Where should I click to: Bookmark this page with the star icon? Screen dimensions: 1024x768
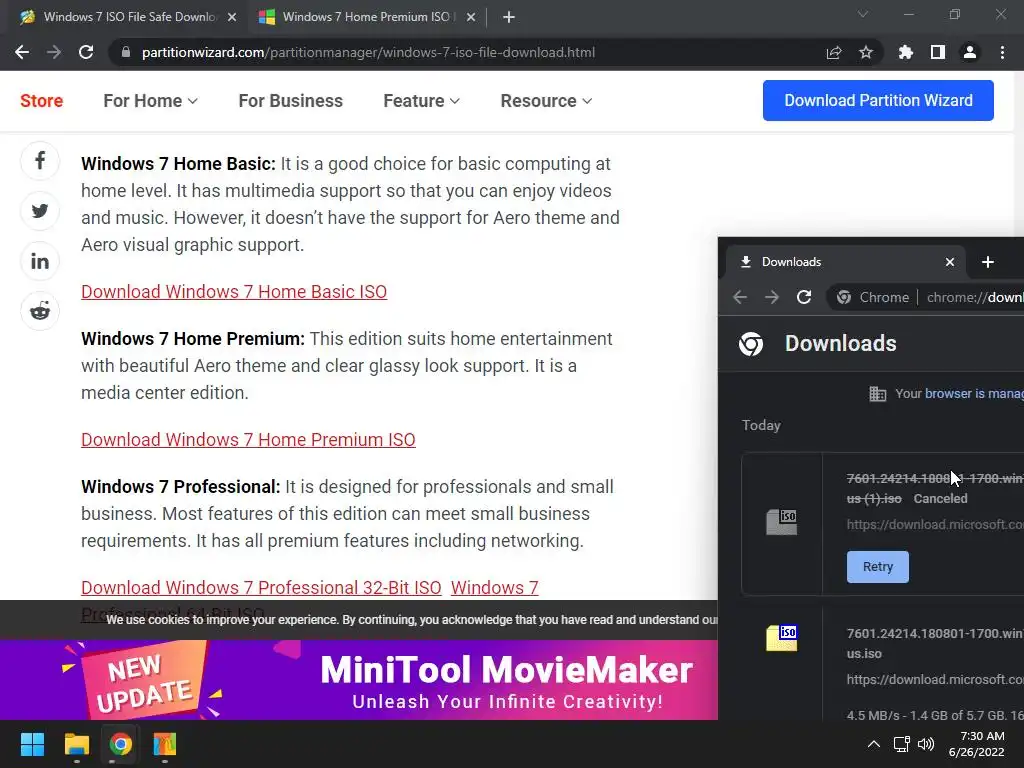click(866, 52)
